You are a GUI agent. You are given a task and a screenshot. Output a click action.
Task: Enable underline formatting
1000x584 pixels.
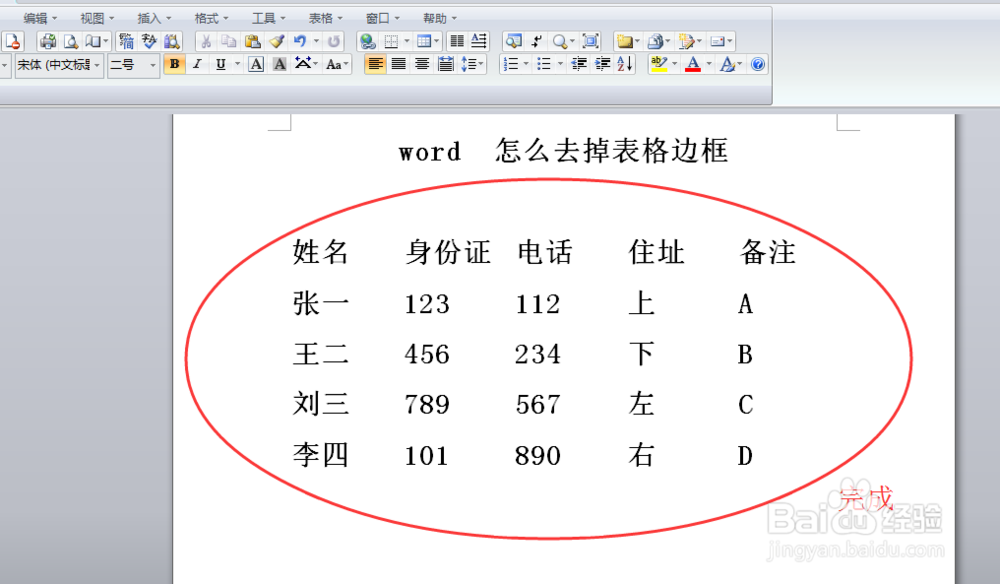218,64
